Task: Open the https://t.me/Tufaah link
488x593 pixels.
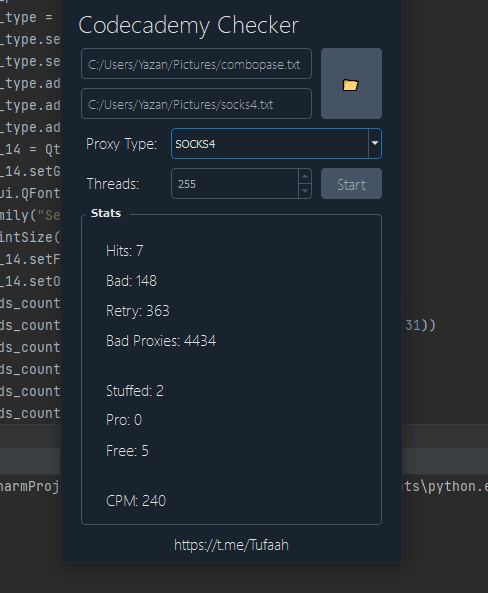Action: point(231,545)
